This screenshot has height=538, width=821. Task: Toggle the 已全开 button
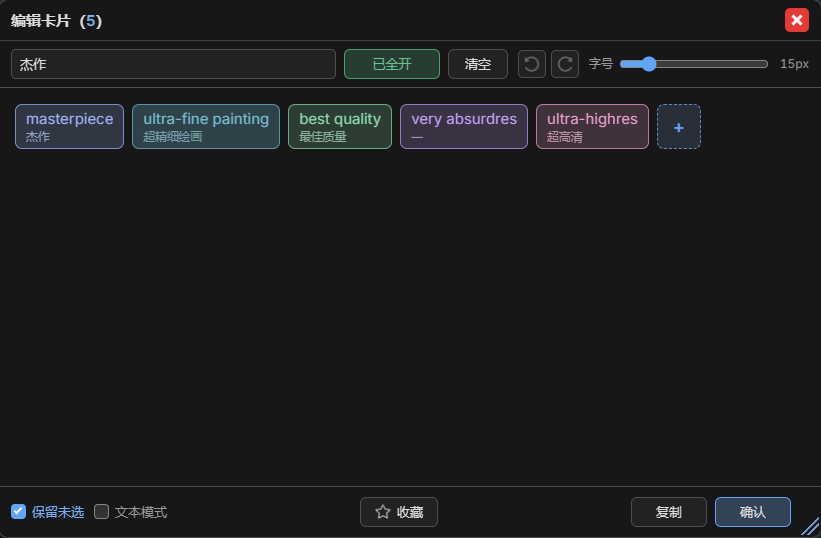392,64
